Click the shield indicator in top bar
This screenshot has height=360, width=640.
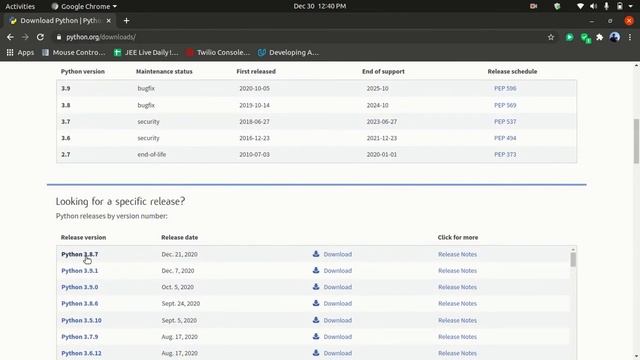pyautogui.click(x=557, y=6)
